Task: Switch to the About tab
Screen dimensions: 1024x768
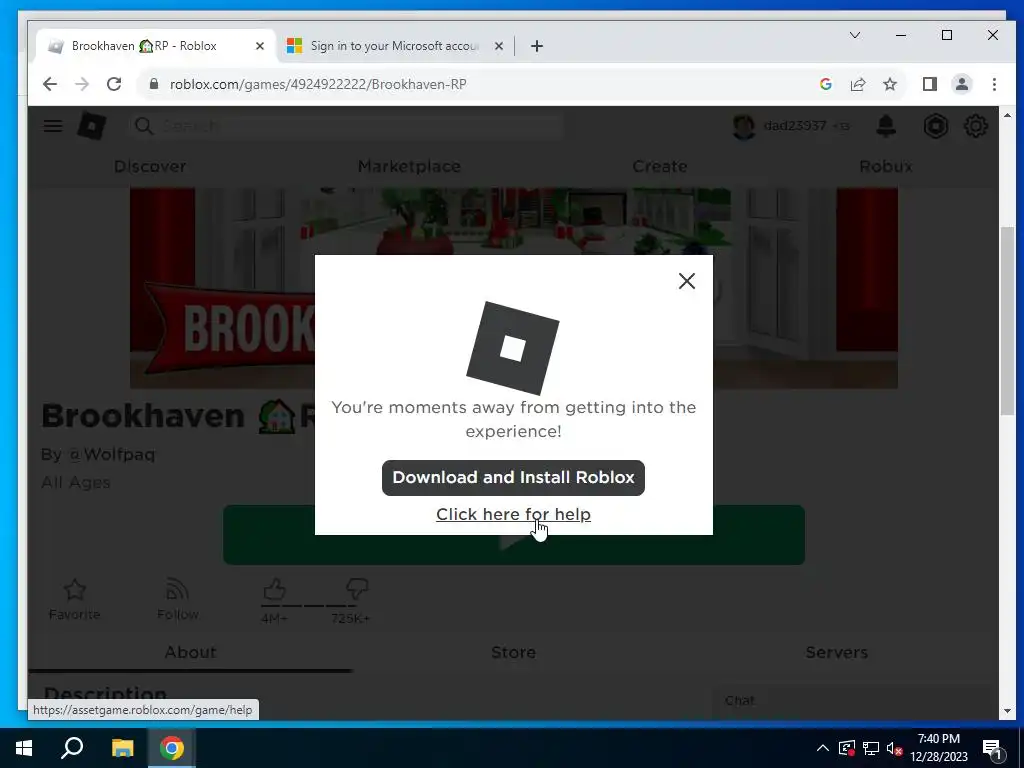Action: (x=191, y=652)
